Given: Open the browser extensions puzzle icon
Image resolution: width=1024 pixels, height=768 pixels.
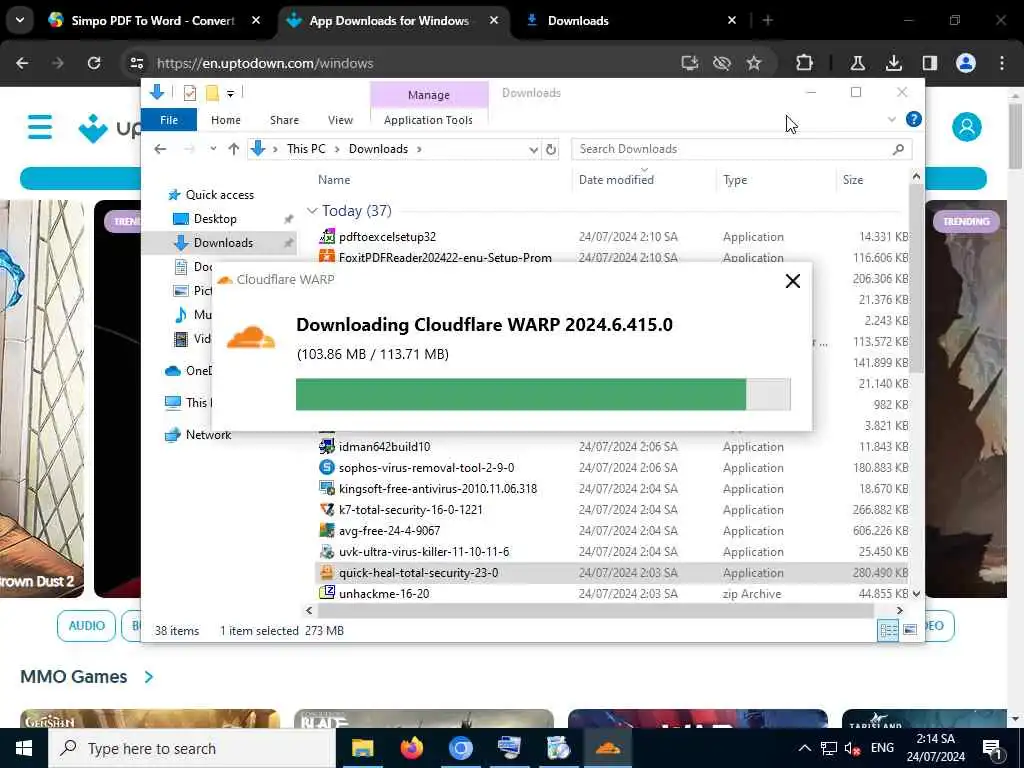Looking at the screenshot, I should (805, 63).
